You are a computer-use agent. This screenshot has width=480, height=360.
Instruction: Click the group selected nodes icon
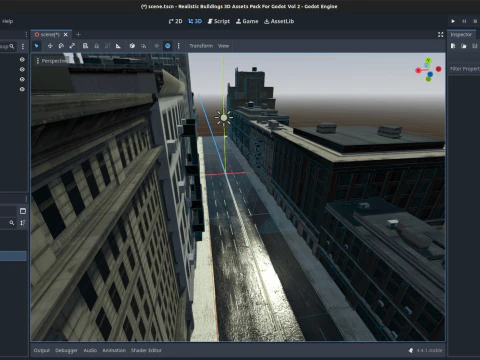point(107,46)
